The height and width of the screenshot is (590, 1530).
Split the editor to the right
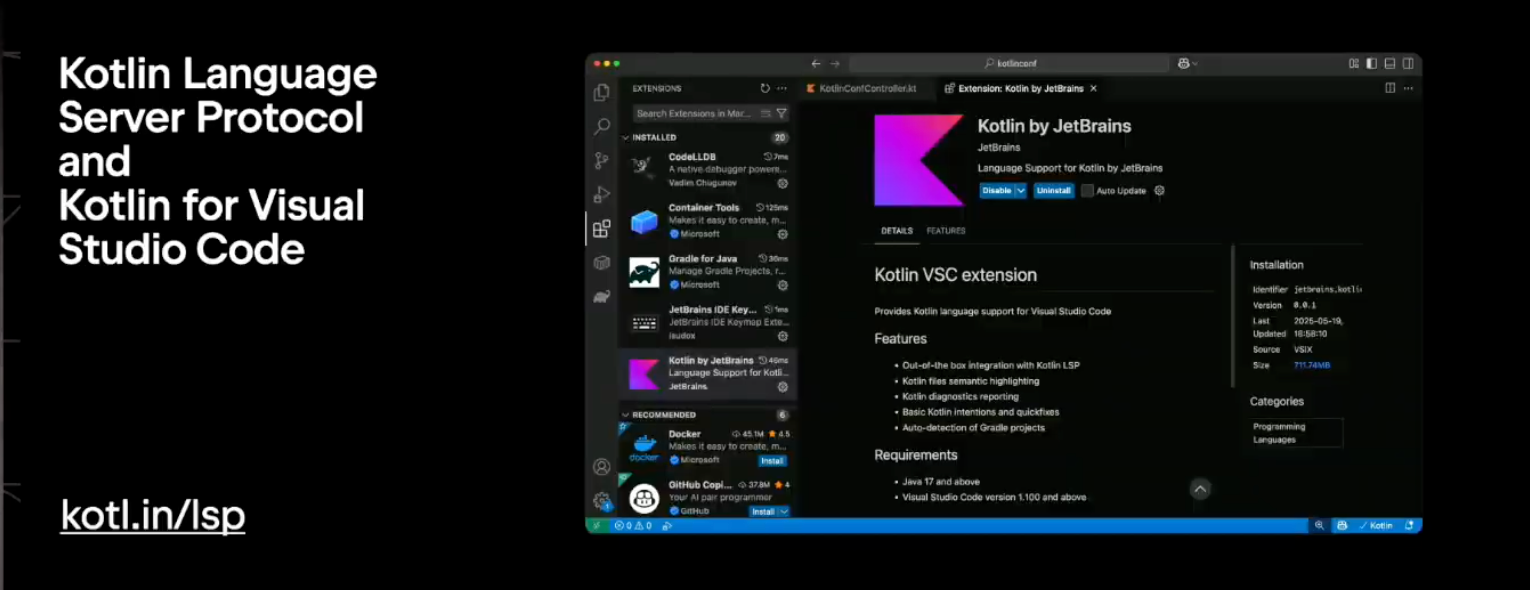click(x=1390, y=88)
